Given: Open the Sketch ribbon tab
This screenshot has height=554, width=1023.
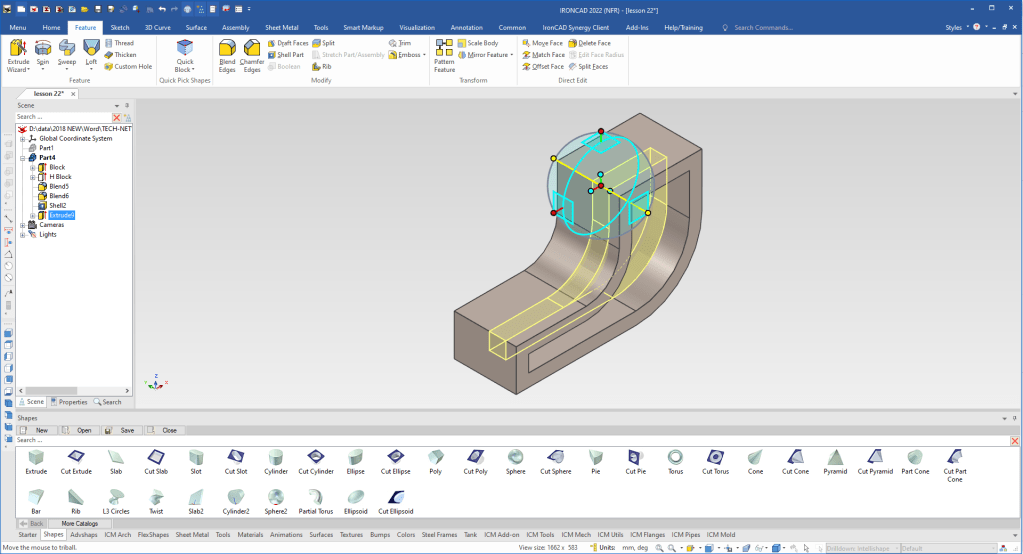Looking at the screenshot, I should 119,28.
